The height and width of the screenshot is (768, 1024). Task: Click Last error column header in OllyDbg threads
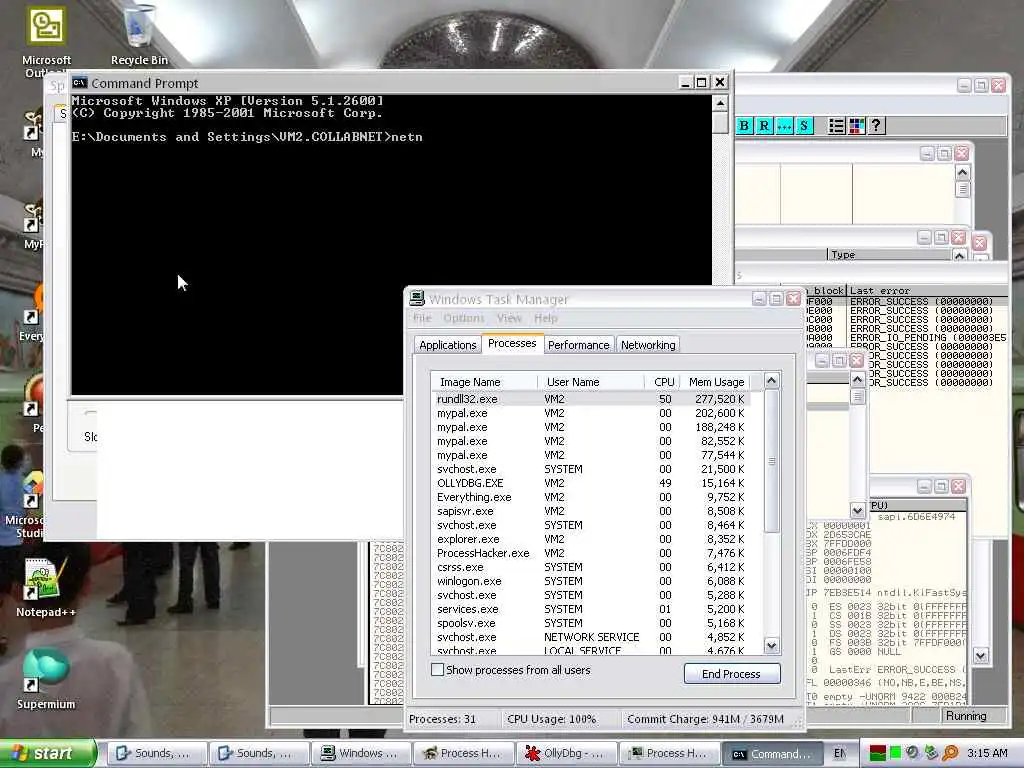pos(927,291)
